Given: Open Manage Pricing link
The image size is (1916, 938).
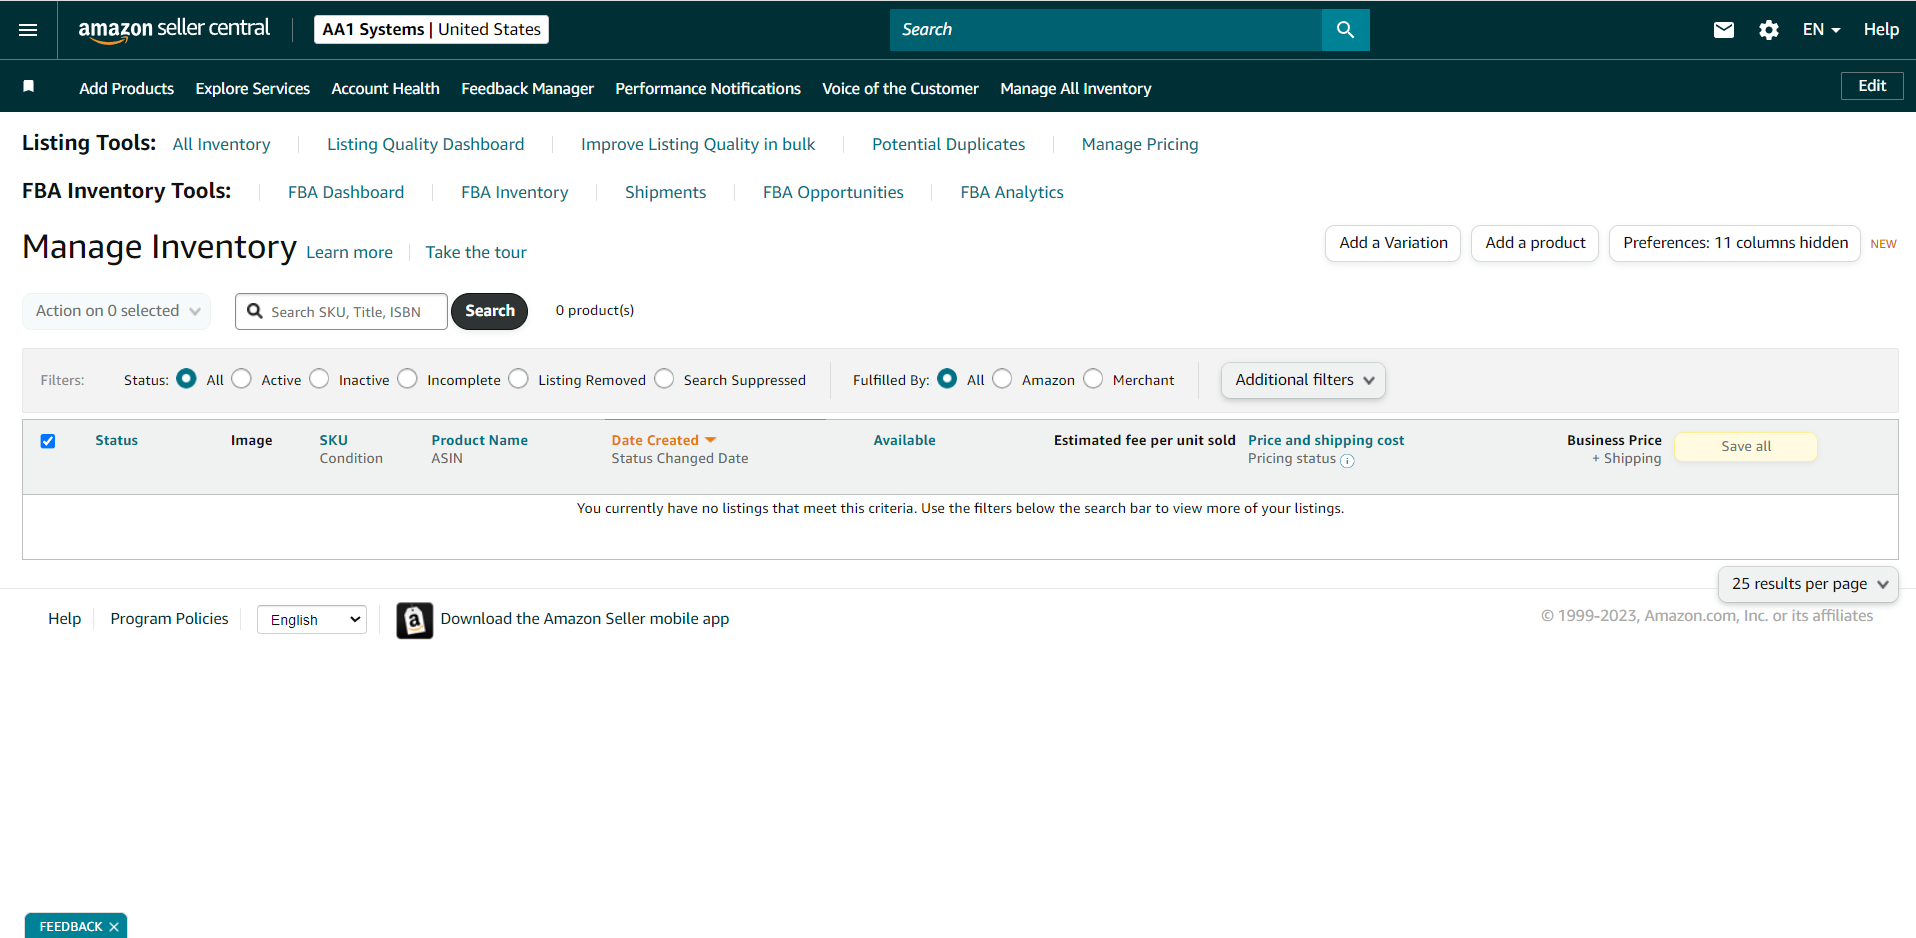Looking at the screenshot, I should [1140, 144].
